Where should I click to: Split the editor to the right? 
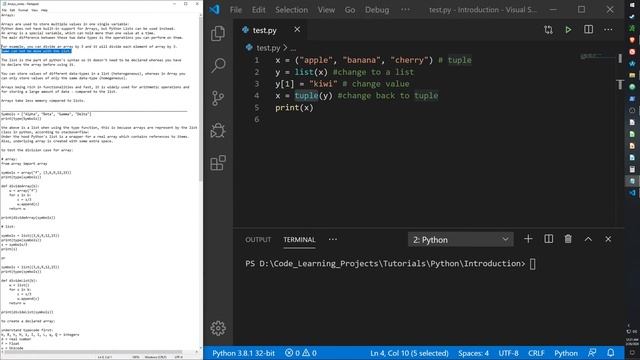588,29
